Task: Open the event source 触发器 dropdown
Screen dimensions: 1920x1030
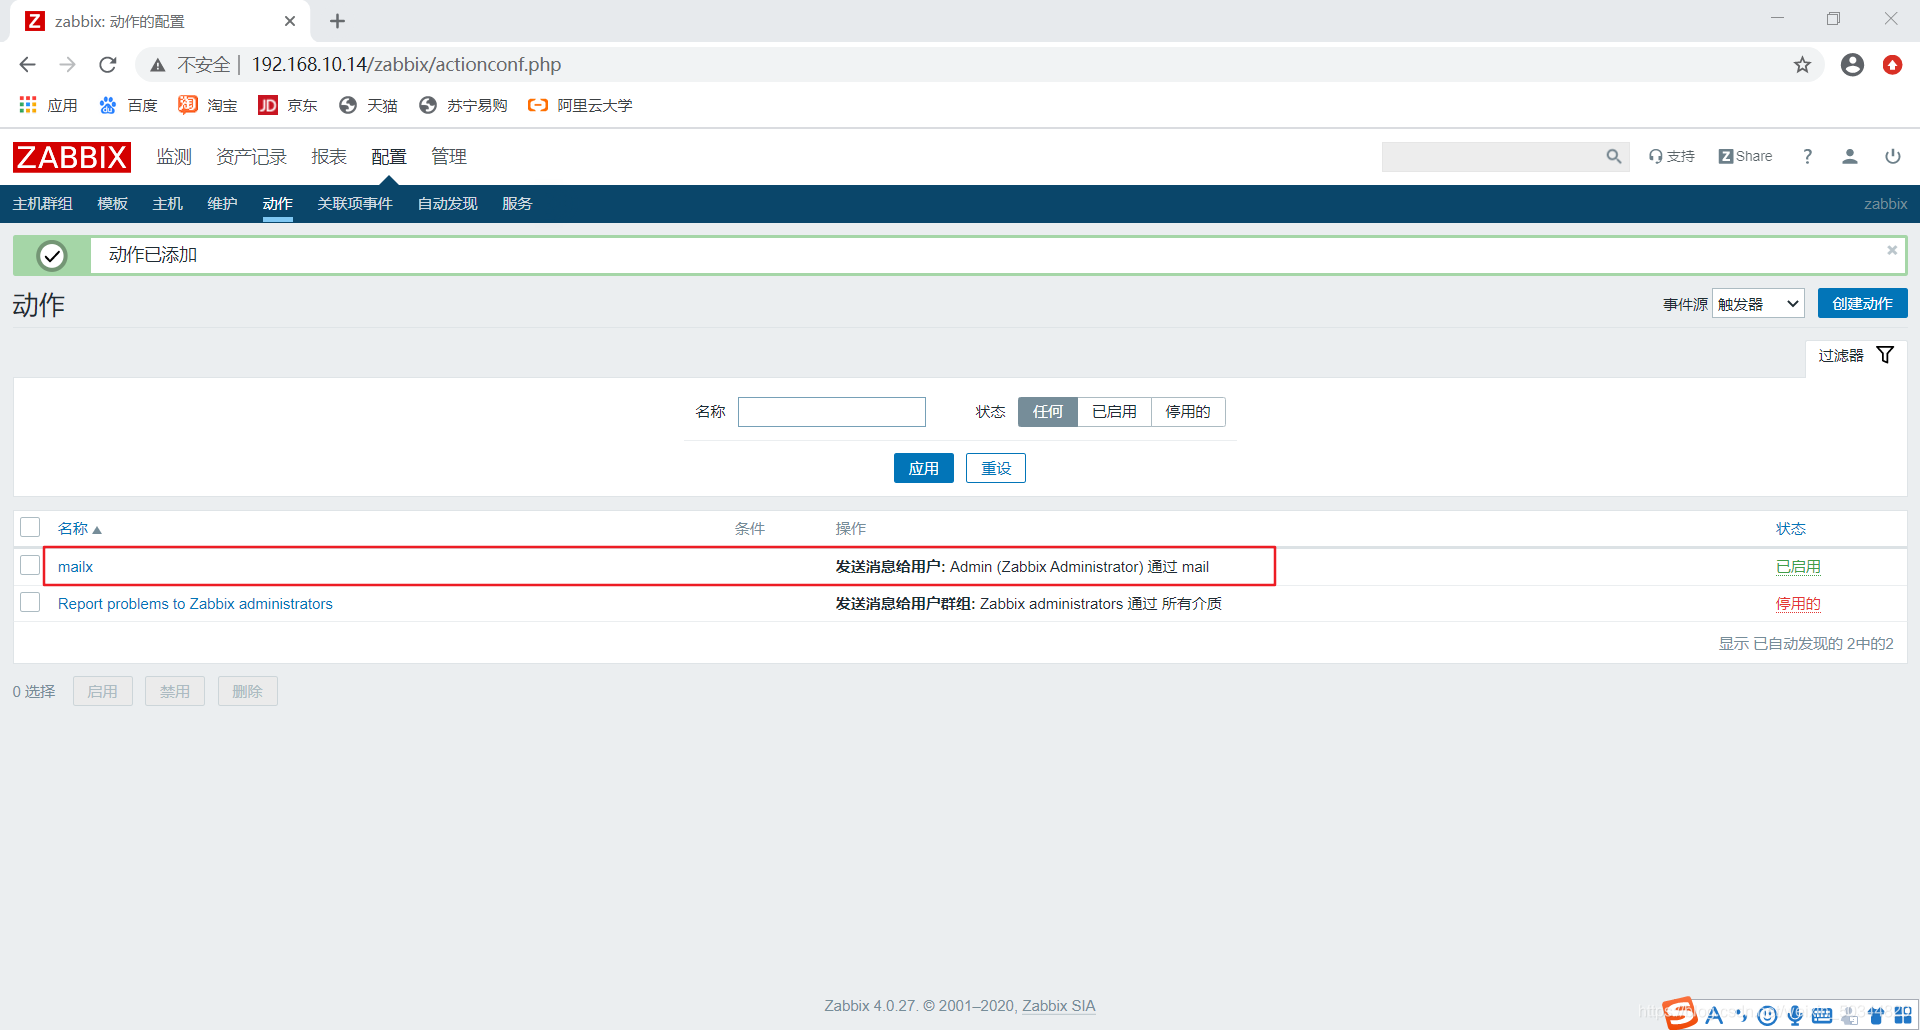Action: pyautogui.click(x=1758, y=304)
